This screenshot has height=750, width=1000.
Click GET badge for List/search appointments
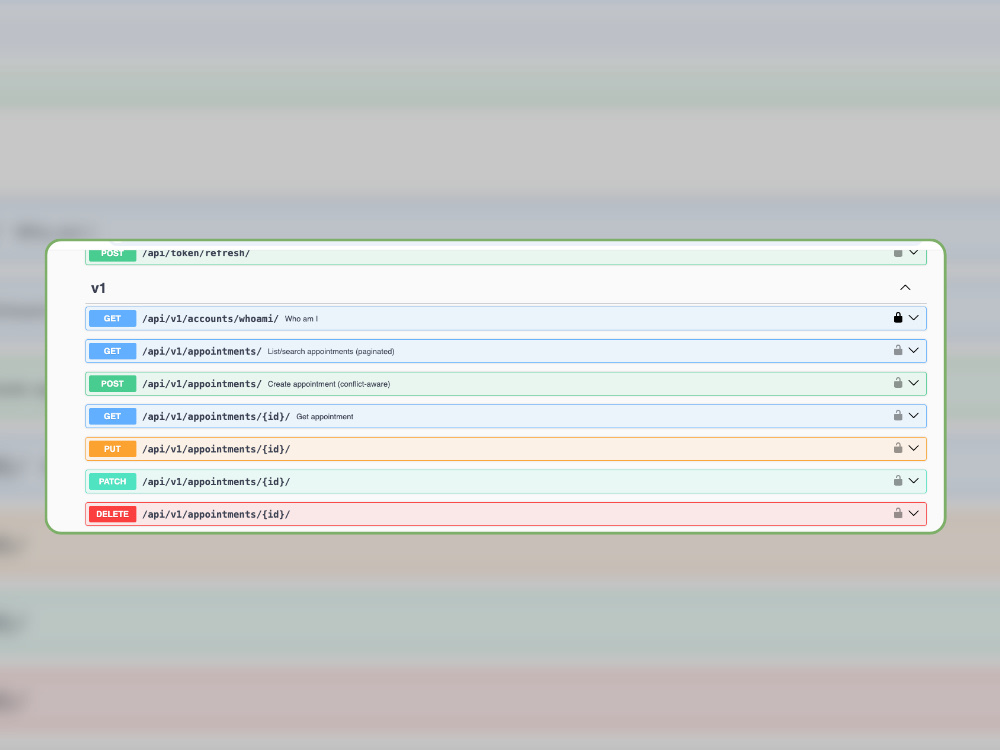pyautogui.click(x=112, y=351)
